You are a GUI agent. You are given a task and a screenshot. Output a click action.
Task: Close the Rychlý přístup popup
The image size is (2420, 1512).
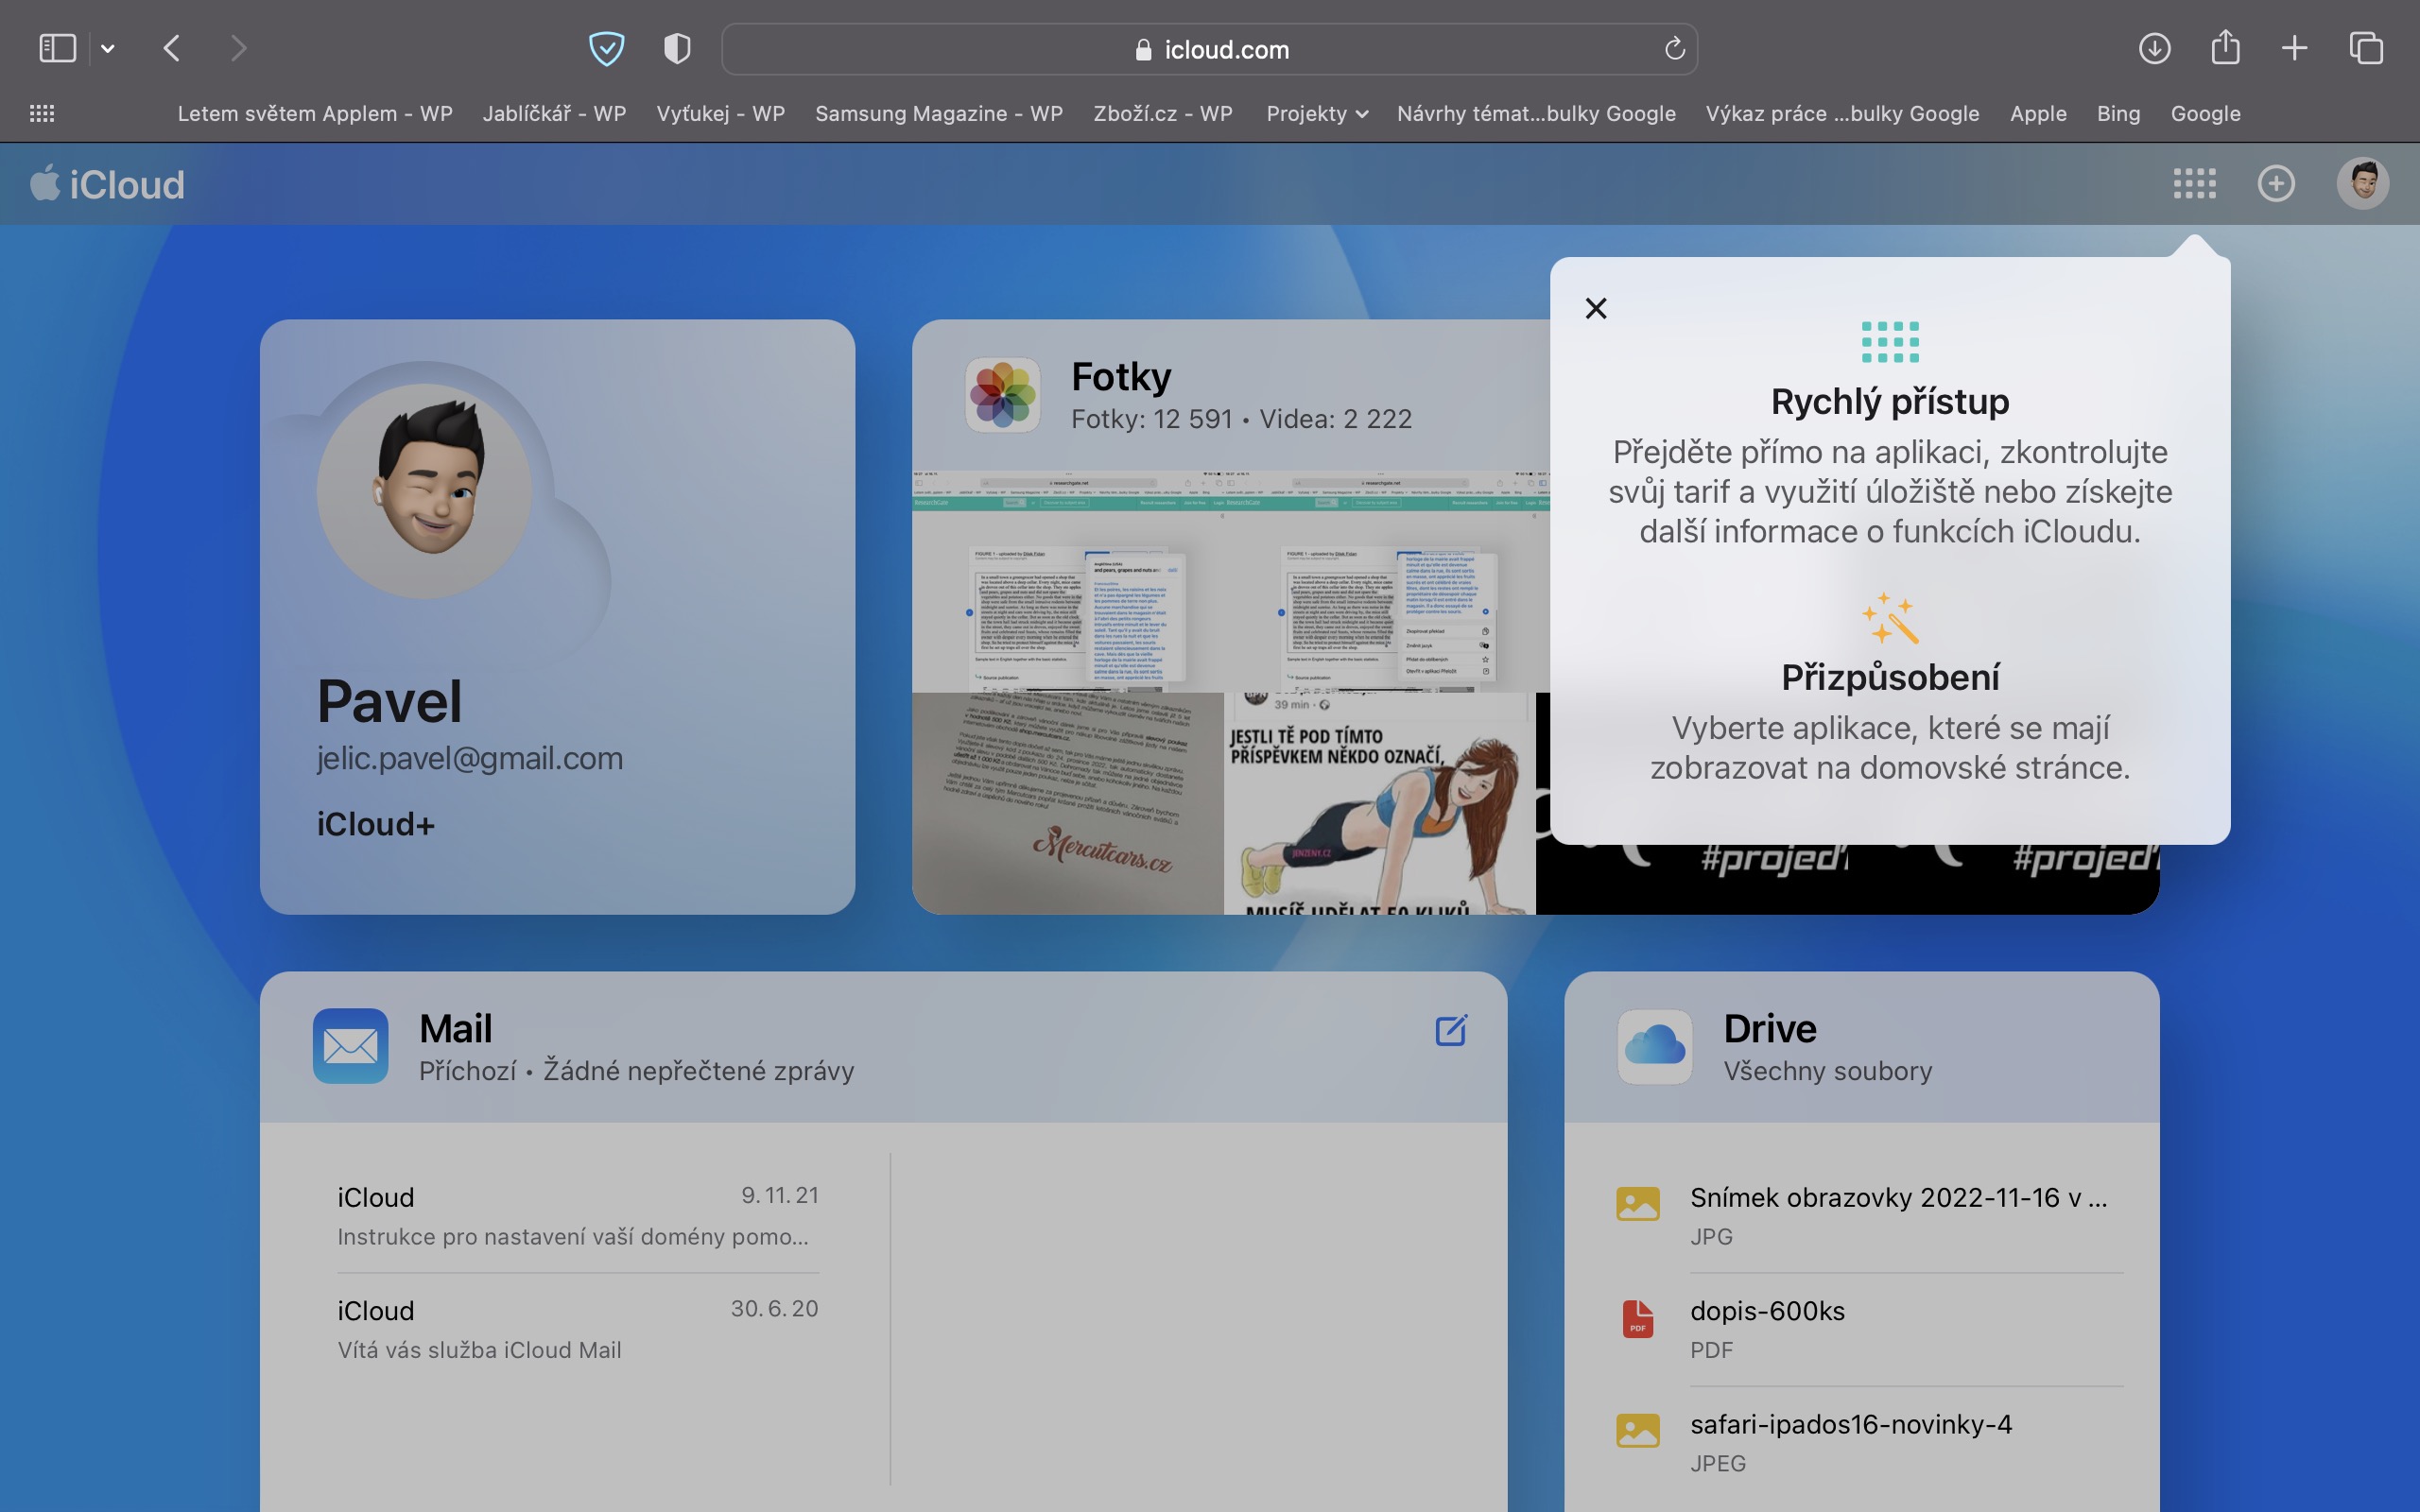(x=1596, y=308)
